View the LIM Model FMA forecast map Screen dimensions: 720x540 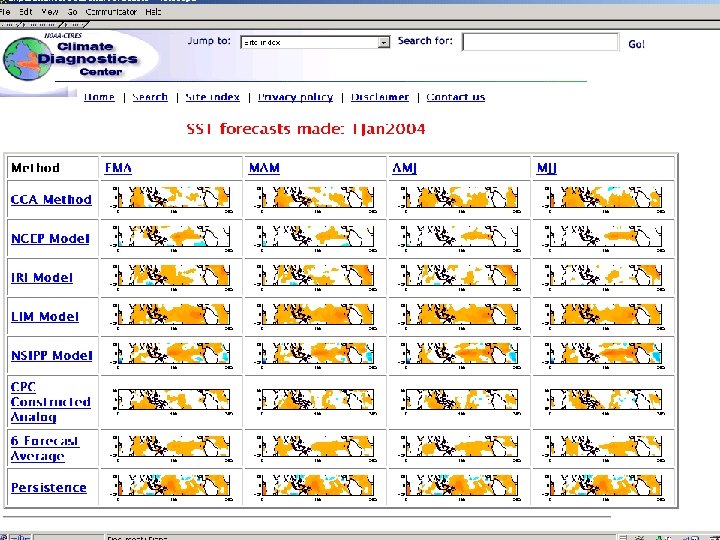(171, 316)
